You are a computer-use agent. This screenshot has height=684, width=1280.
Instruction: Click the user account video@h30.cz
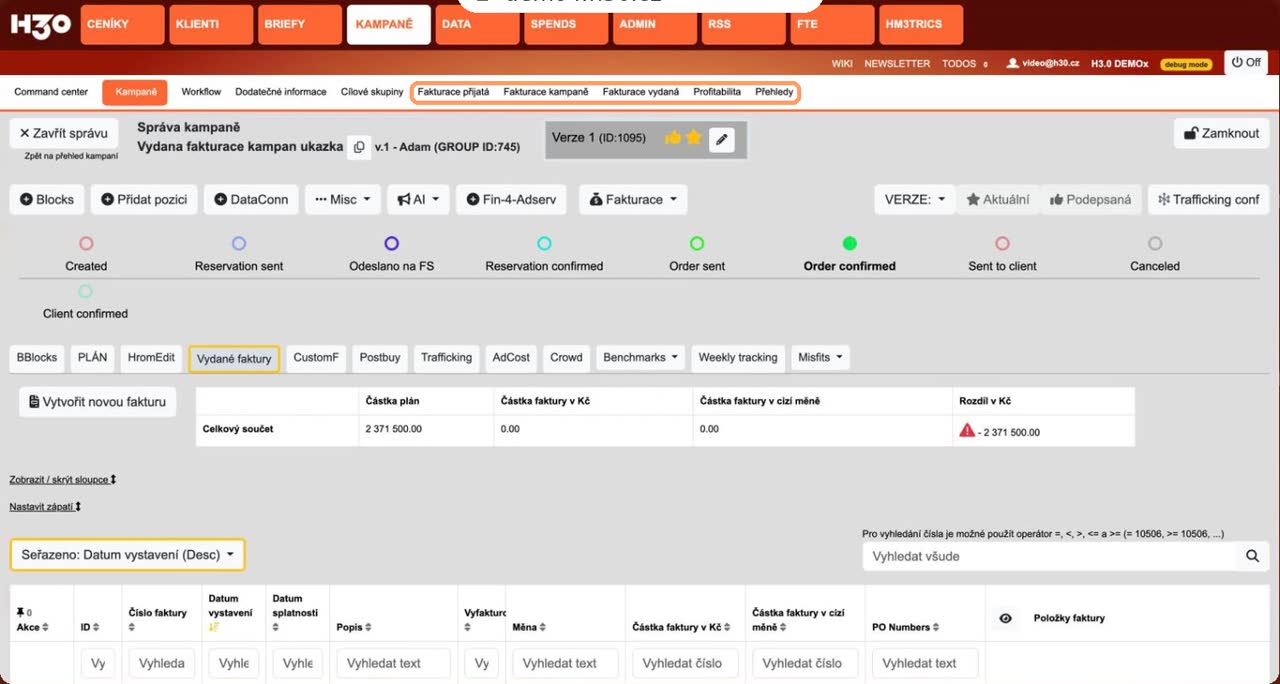(1043, 63)
